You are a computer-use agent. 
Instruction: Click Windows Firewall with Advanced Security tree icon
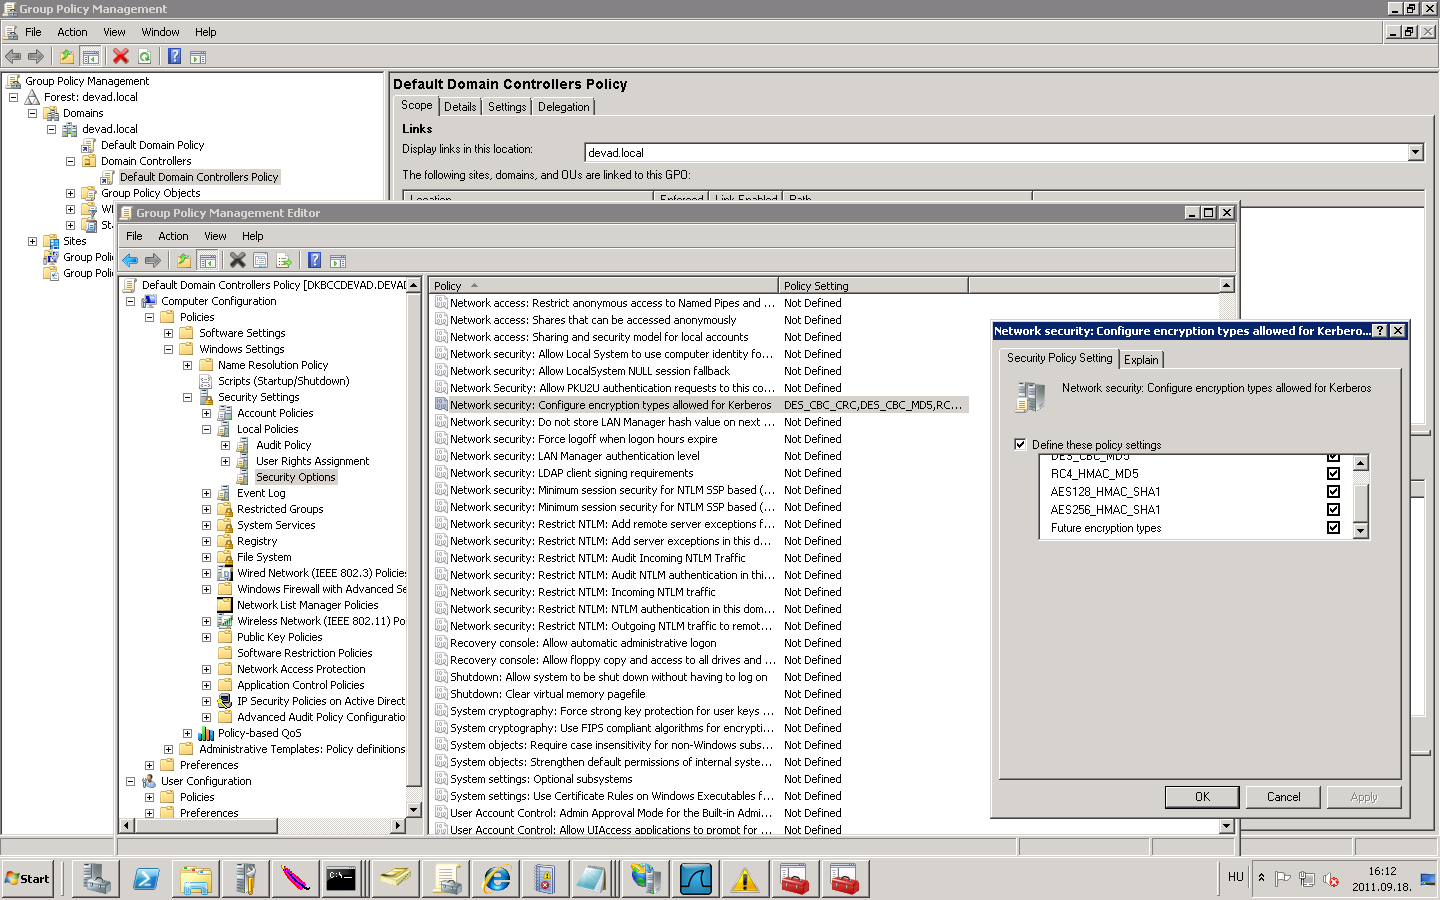click(x=225, y=589)
